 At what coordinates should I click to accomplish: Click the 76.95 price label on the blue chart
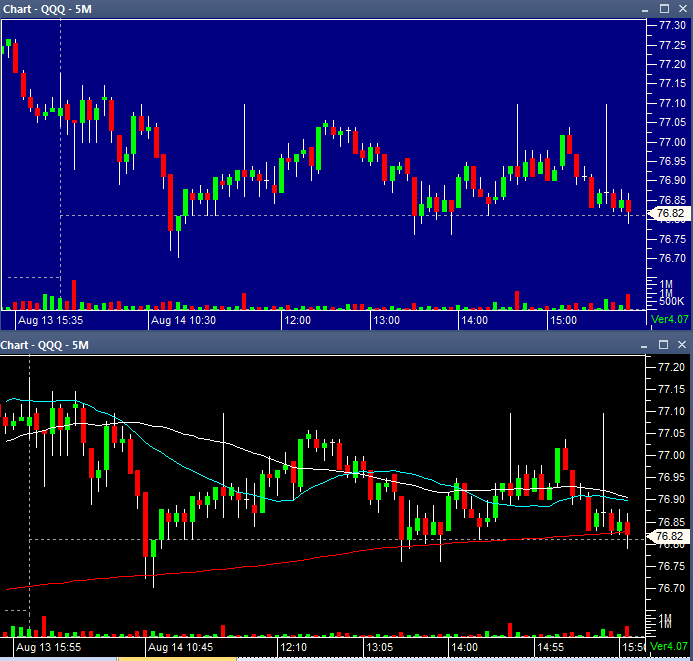(x=672, y=161)
